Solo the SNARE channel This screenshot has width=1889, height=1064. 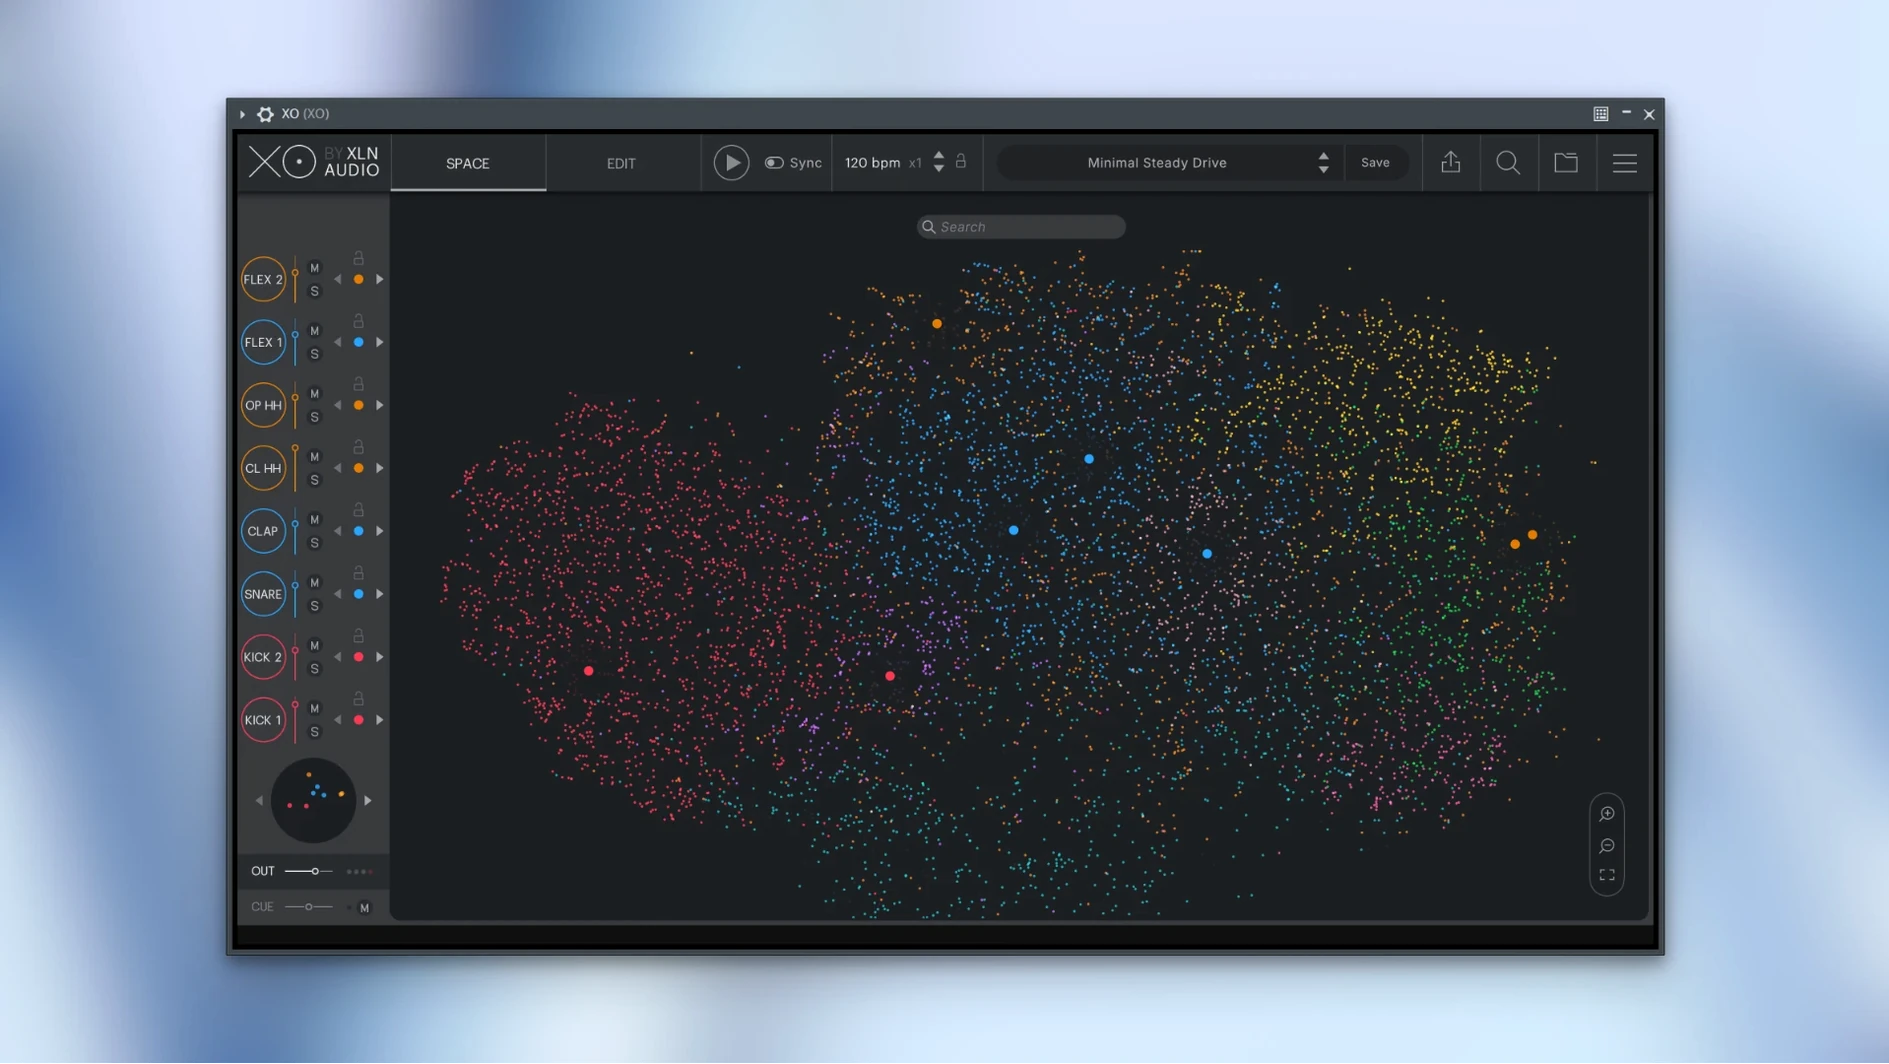(x=314, y=606)
